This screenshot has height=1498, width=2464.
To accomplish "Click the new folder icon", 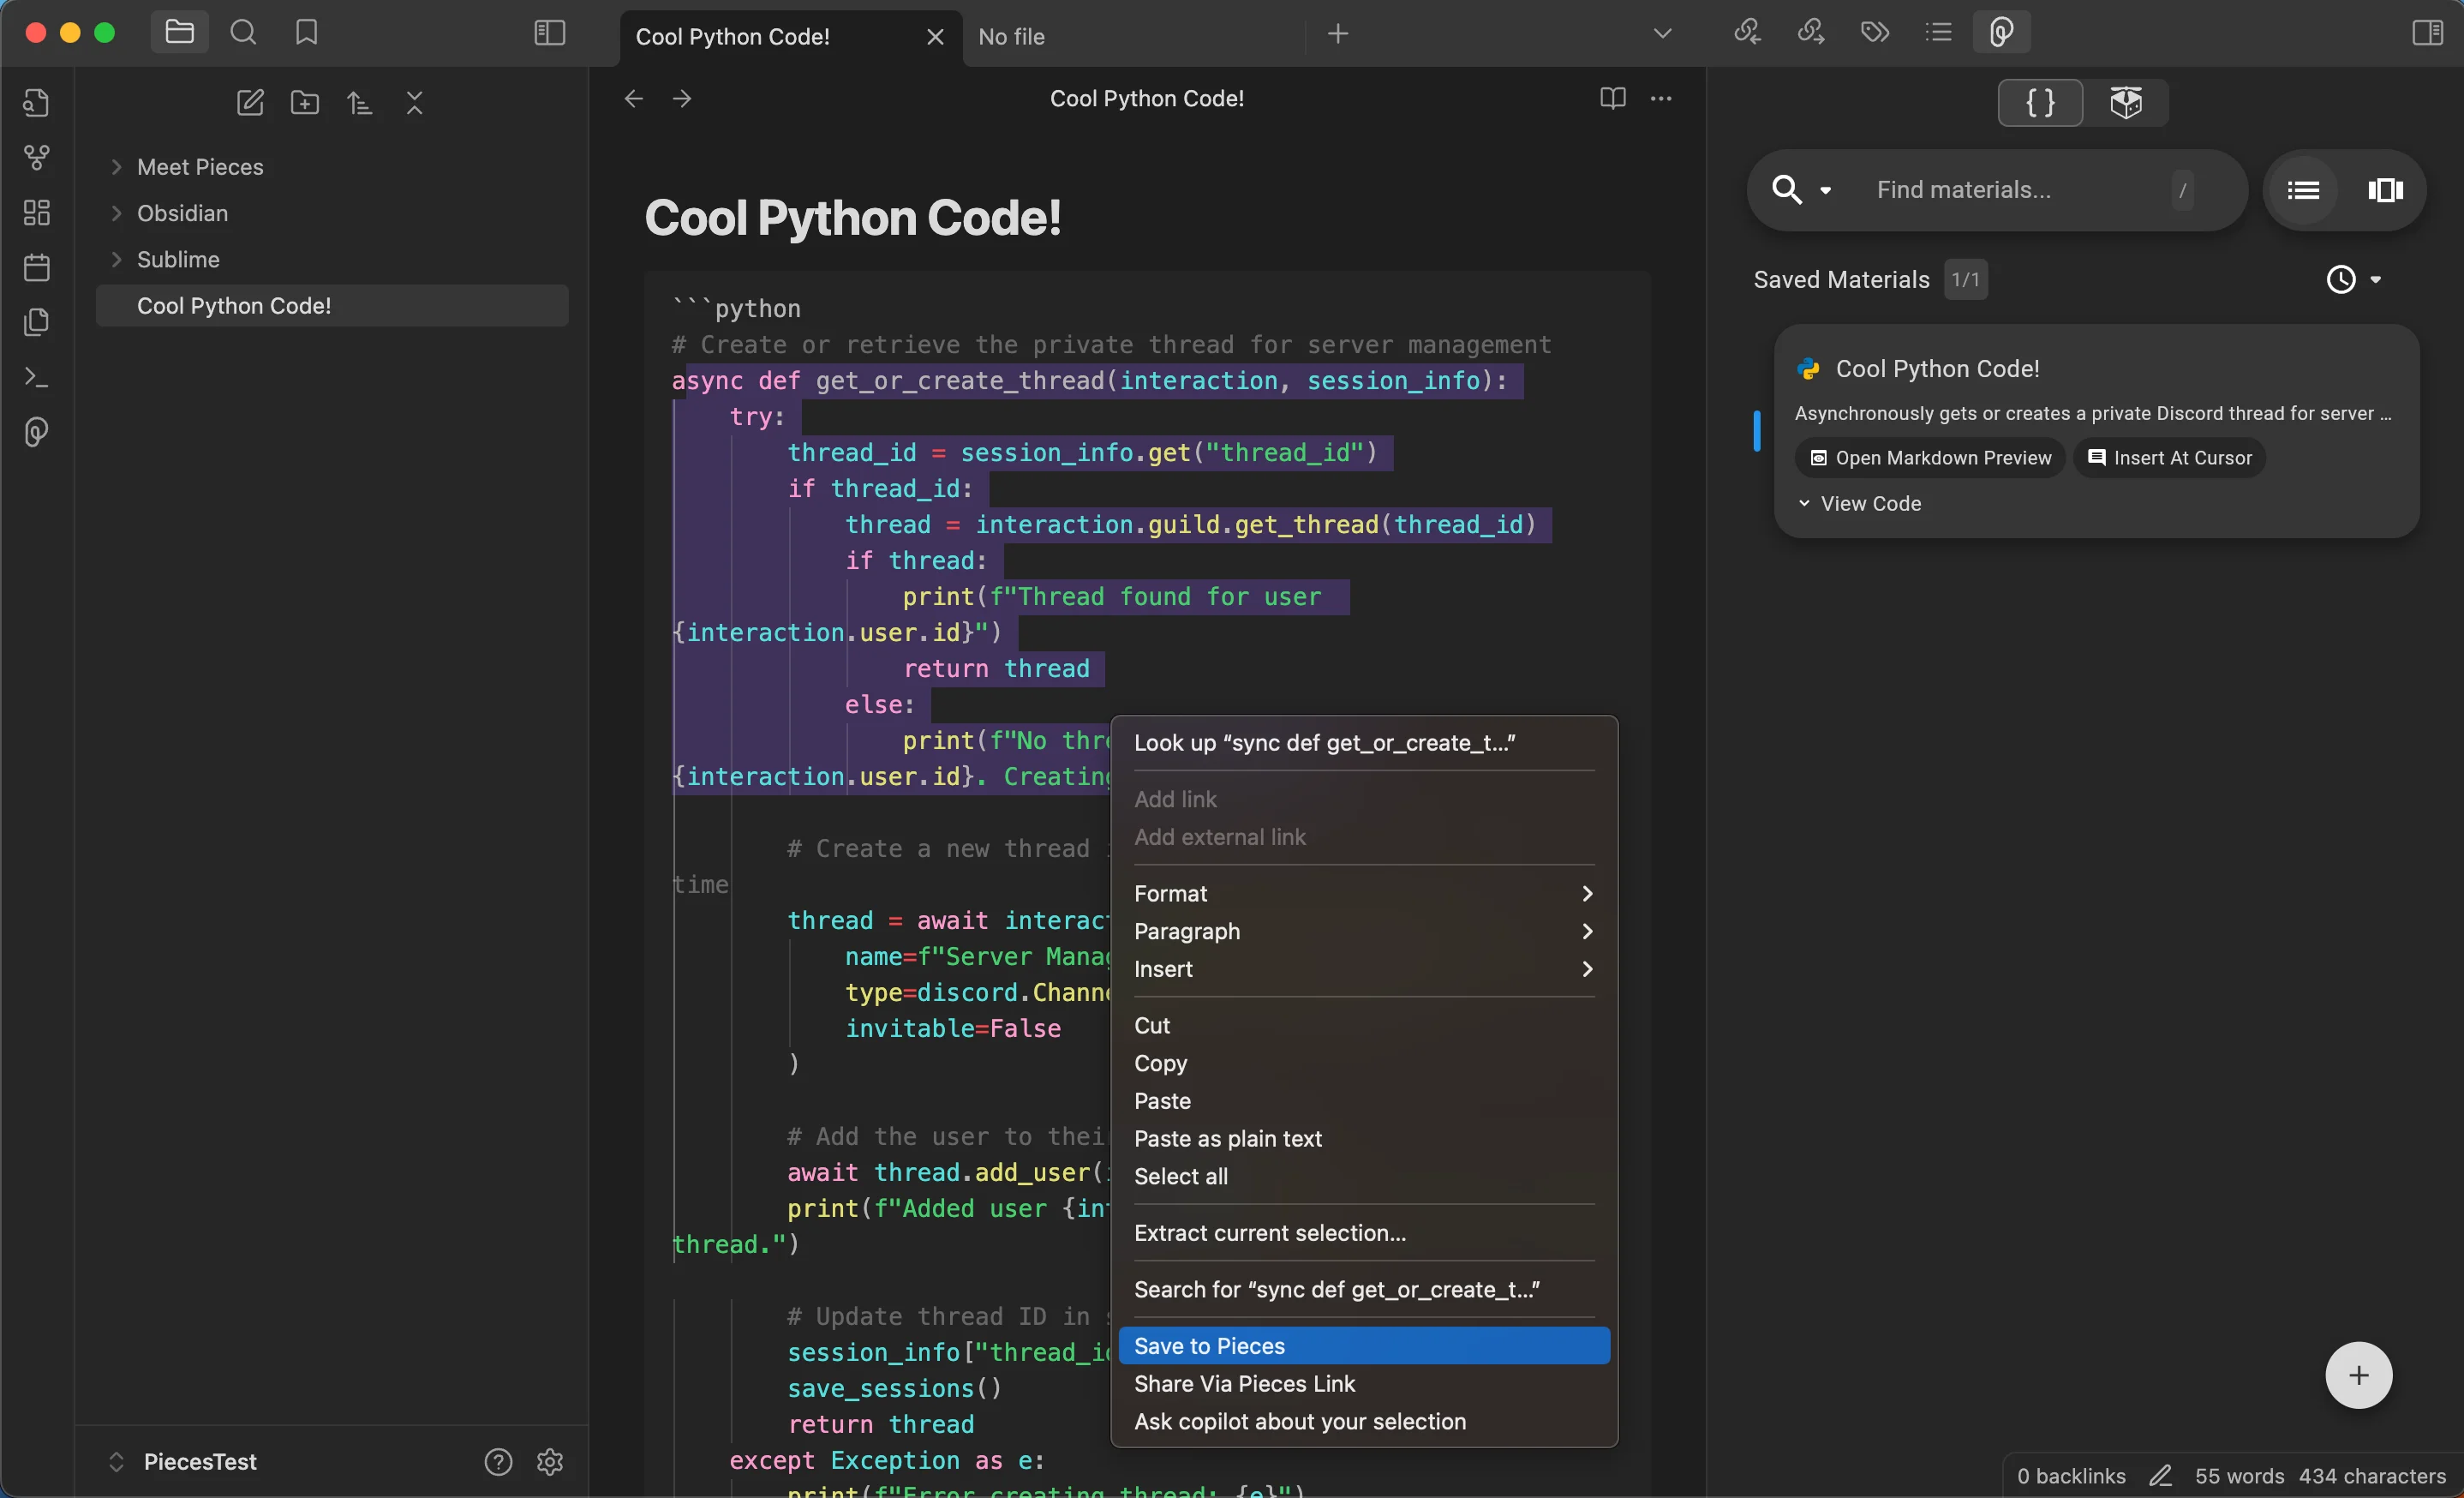I will (x=305, y=103).
